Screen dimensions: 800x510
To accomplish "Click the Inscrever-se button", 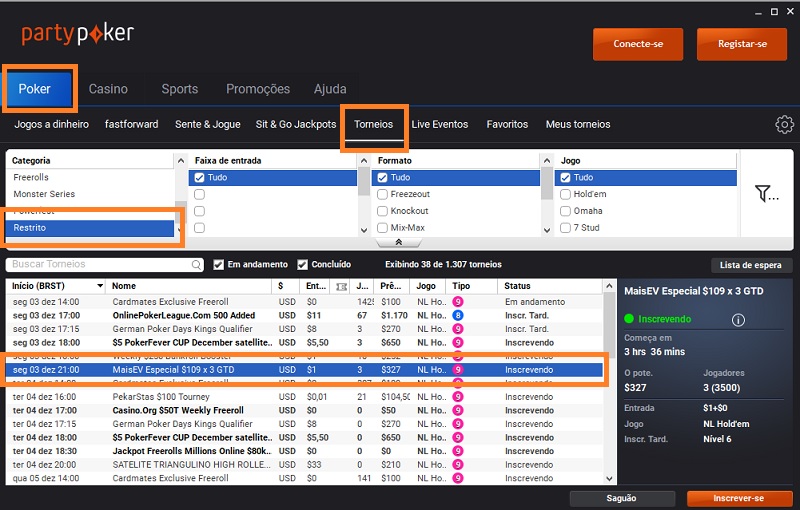I will (738, 498).
